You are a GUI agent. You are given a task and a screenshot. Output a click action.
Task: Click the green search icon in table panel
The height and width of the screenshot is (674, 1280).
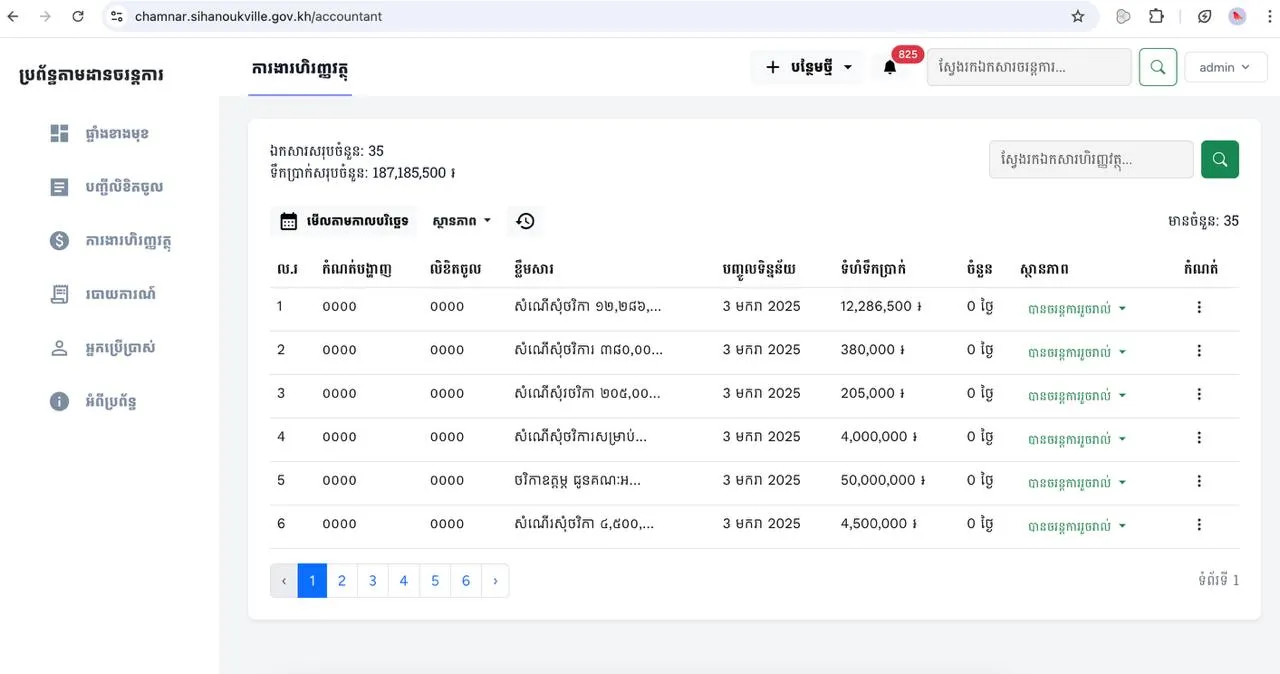pyautogui.click(x=1219, y=159)
